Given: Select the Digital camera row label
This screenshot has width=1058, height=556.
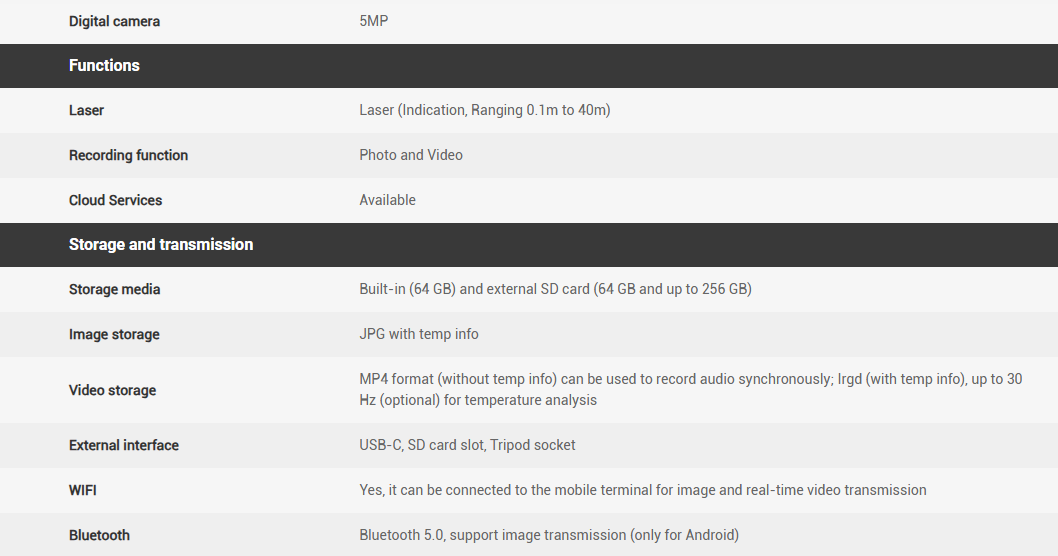Looking at the screenshot, I should [114, 21].
